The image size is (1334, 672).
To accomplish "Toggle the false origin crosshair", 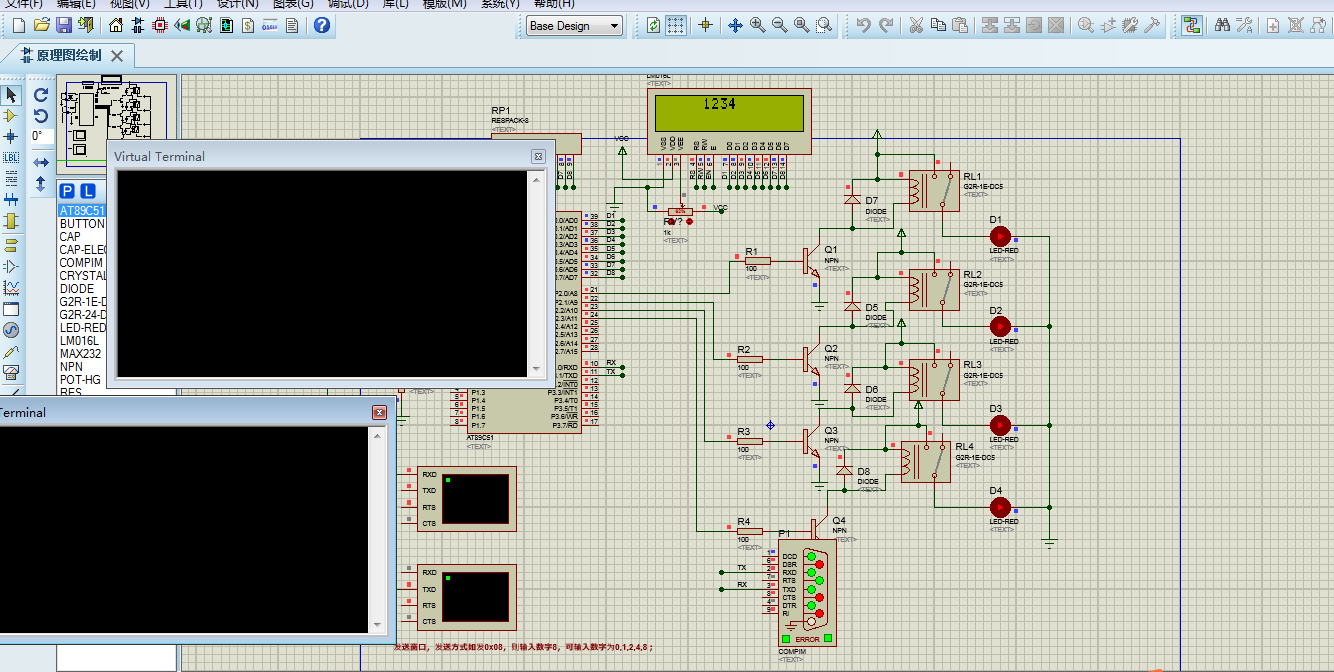I will [x=705, y=25].
